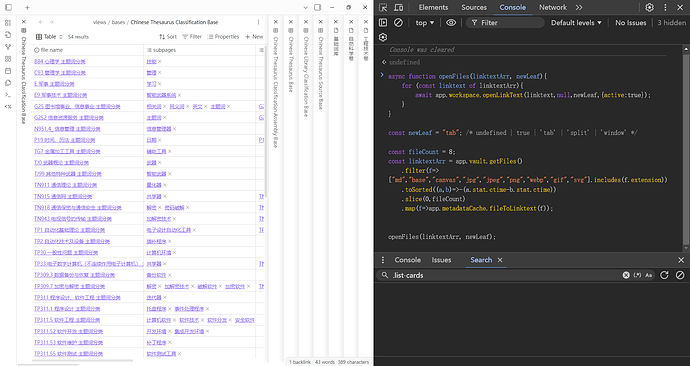
Task: Open the TN915 file link
Action: 63,196
